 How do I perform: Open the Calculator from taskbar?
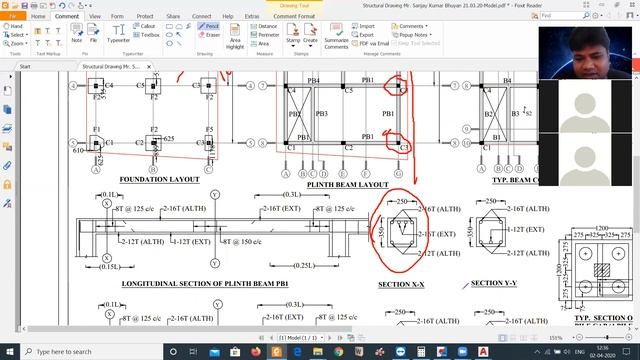click(x=421, y=351)
